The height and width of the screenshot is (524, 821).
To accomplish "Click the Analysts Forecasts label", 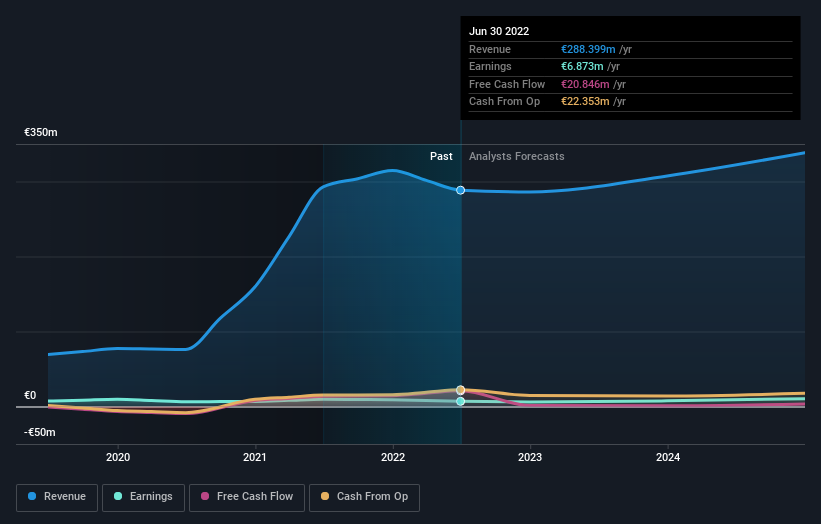I will (x=517, y=157).
